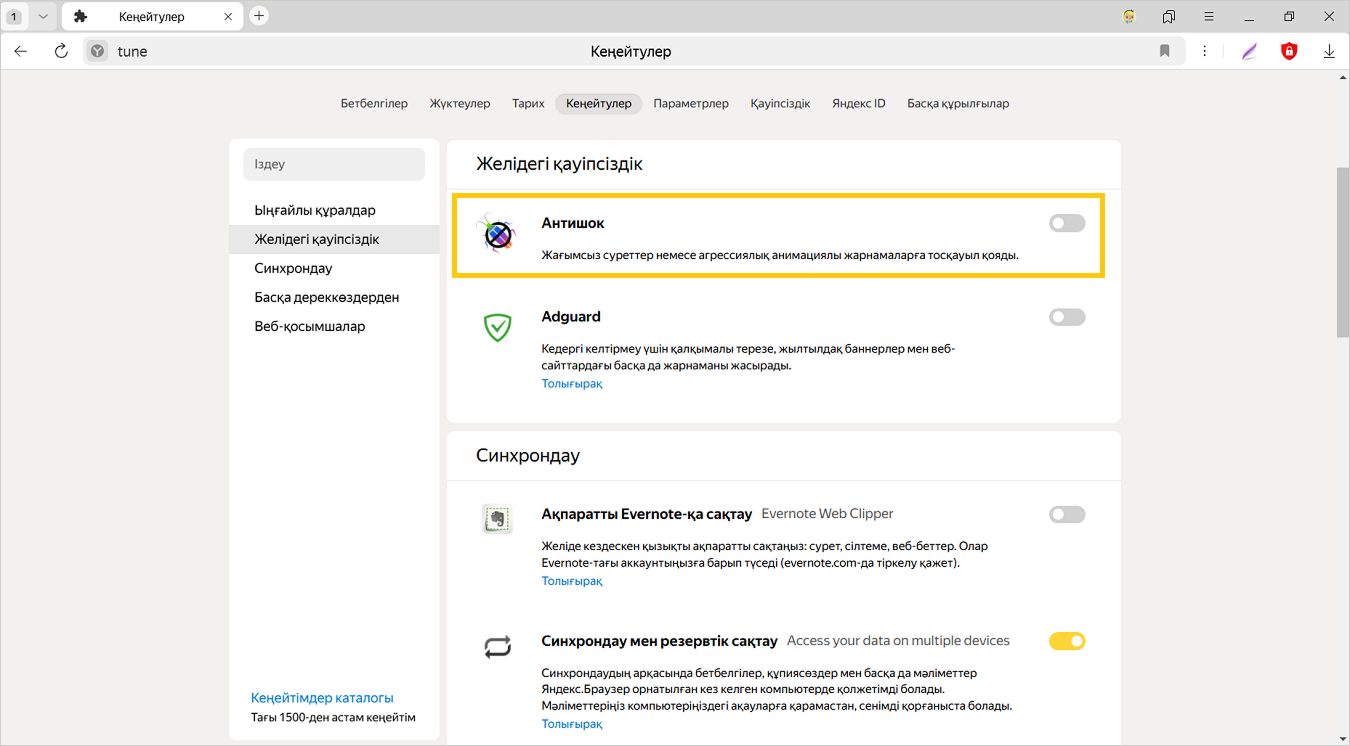Image resolution: width=1350 pixels, height=746 pixels.
Task: Open the three-dot page options menu
Action: [x=1205, y=51]
